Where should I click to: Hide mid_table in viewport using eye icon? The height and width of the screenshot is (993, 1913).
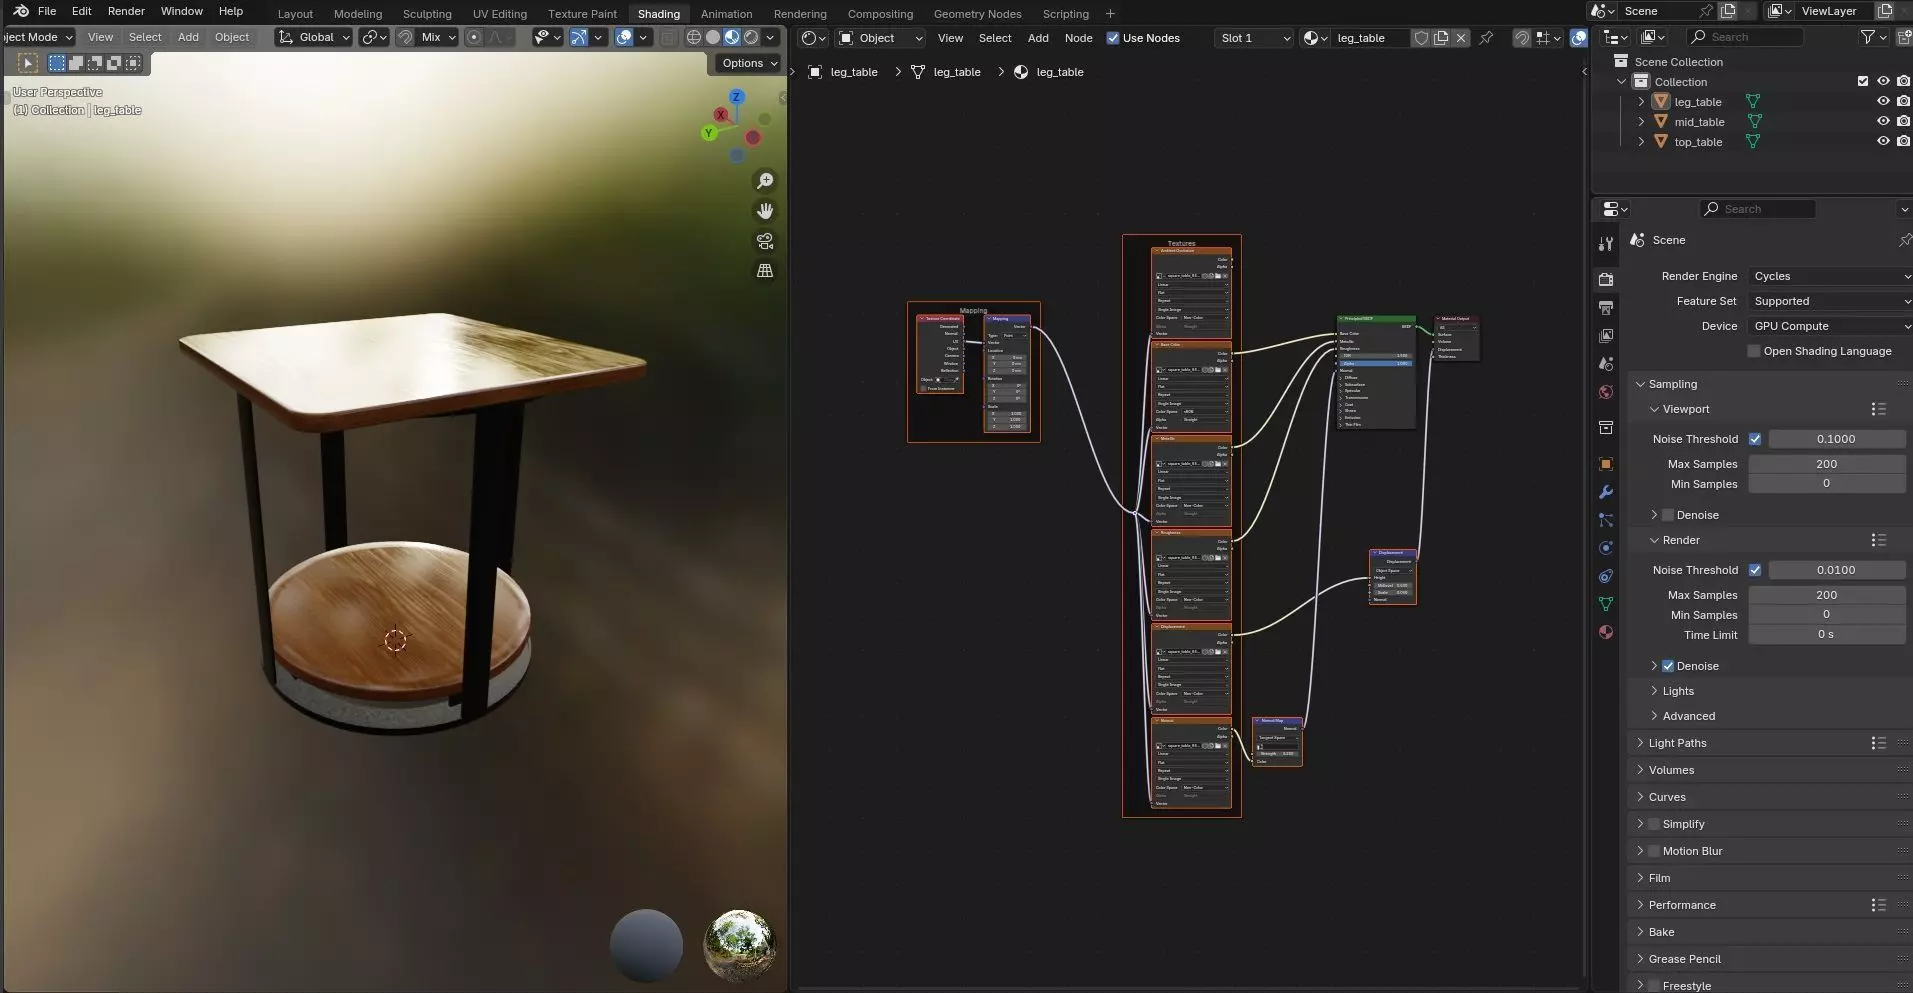1883,121
